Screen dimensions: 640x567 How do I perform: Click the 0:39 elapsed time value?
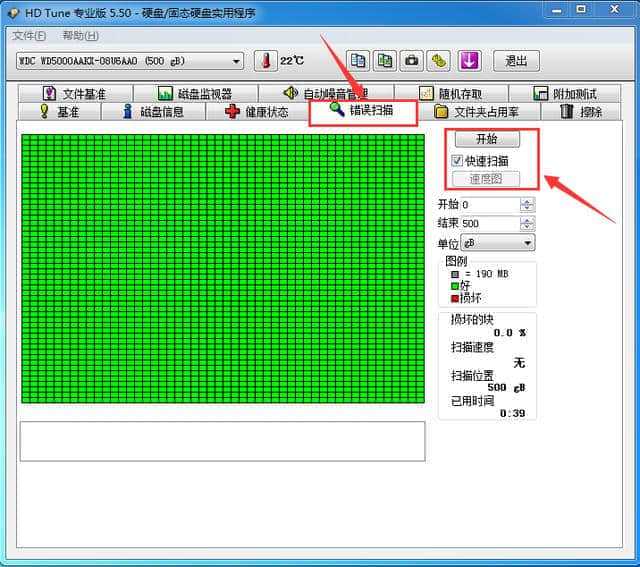coord(513,414)
